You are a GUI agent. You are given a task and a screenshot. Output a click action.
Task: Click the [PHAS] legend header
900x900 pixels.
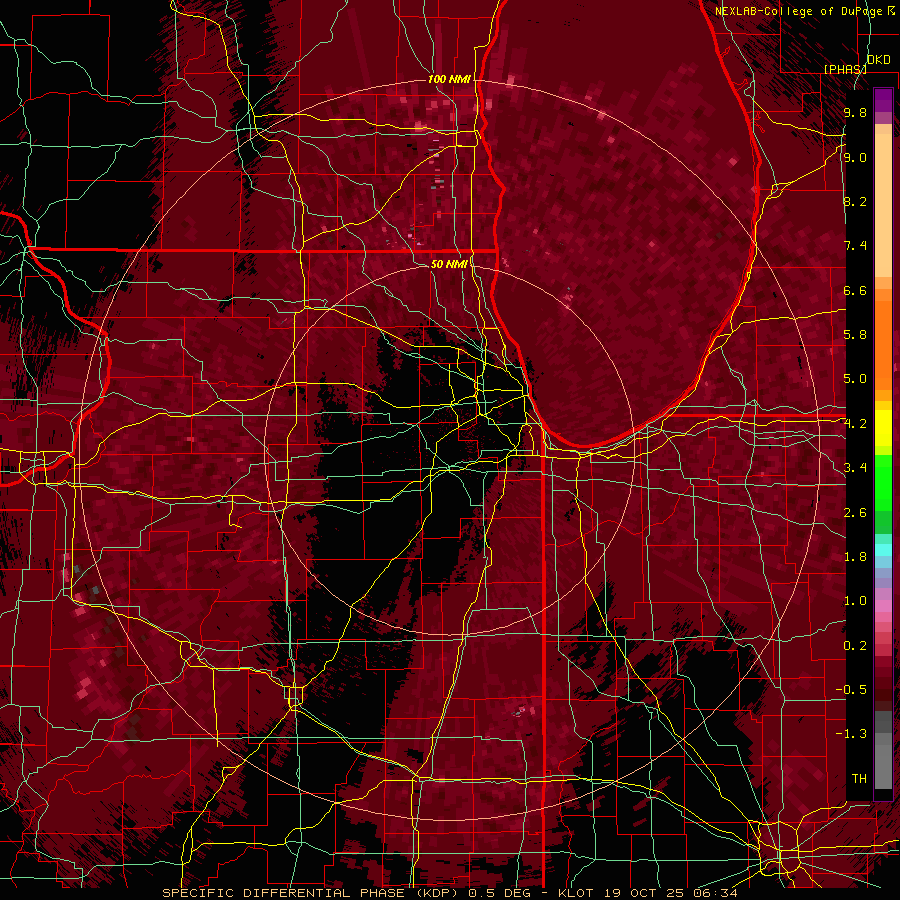(845, 69)
